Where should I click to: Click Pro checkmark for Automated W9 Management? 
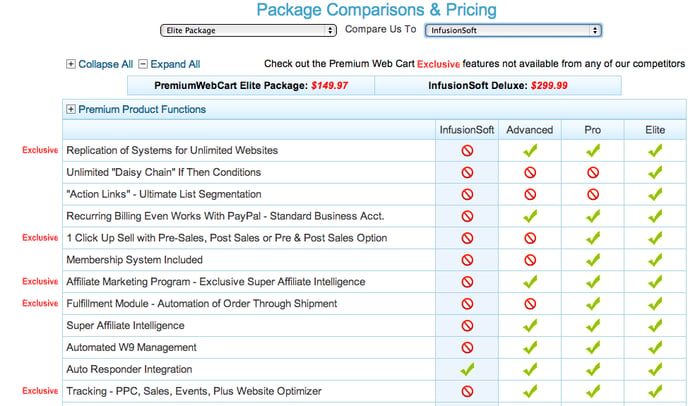tap(593, 347)
